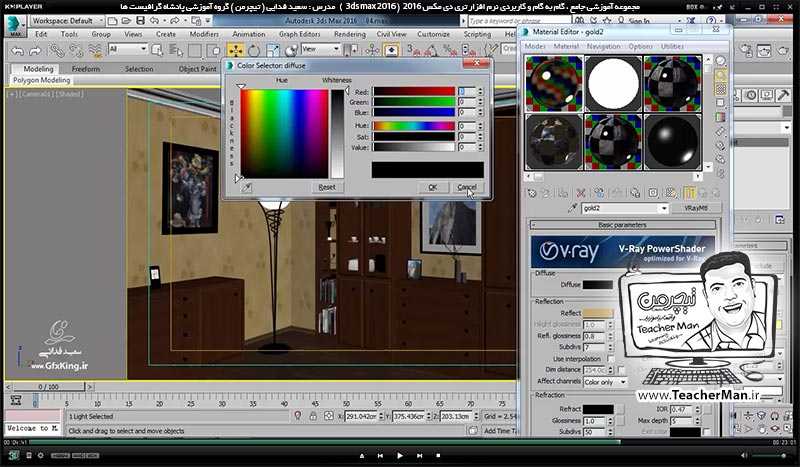Toggle the Percent Snap icon

(449, 50)
